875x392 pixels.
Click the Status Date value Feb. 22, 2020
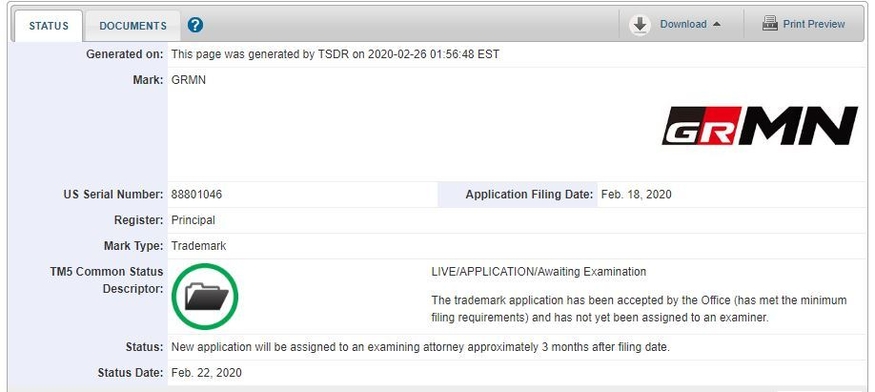coord(206,372)
